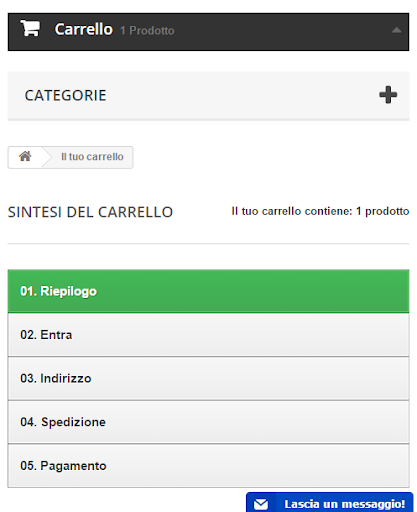Click the Il tuo carrello breadcrumb
Viewport: 417px width, 512px height.
[92, 157]
